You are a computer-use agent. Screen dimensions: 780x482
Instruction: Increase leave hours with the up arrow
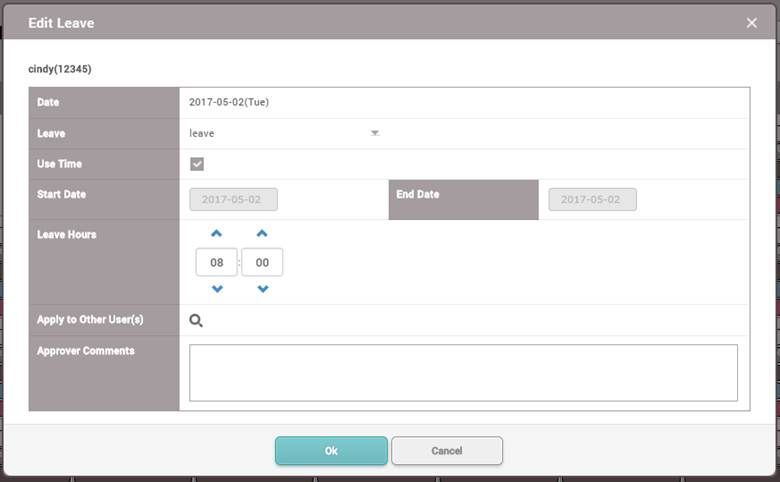[x=217, y=234]
